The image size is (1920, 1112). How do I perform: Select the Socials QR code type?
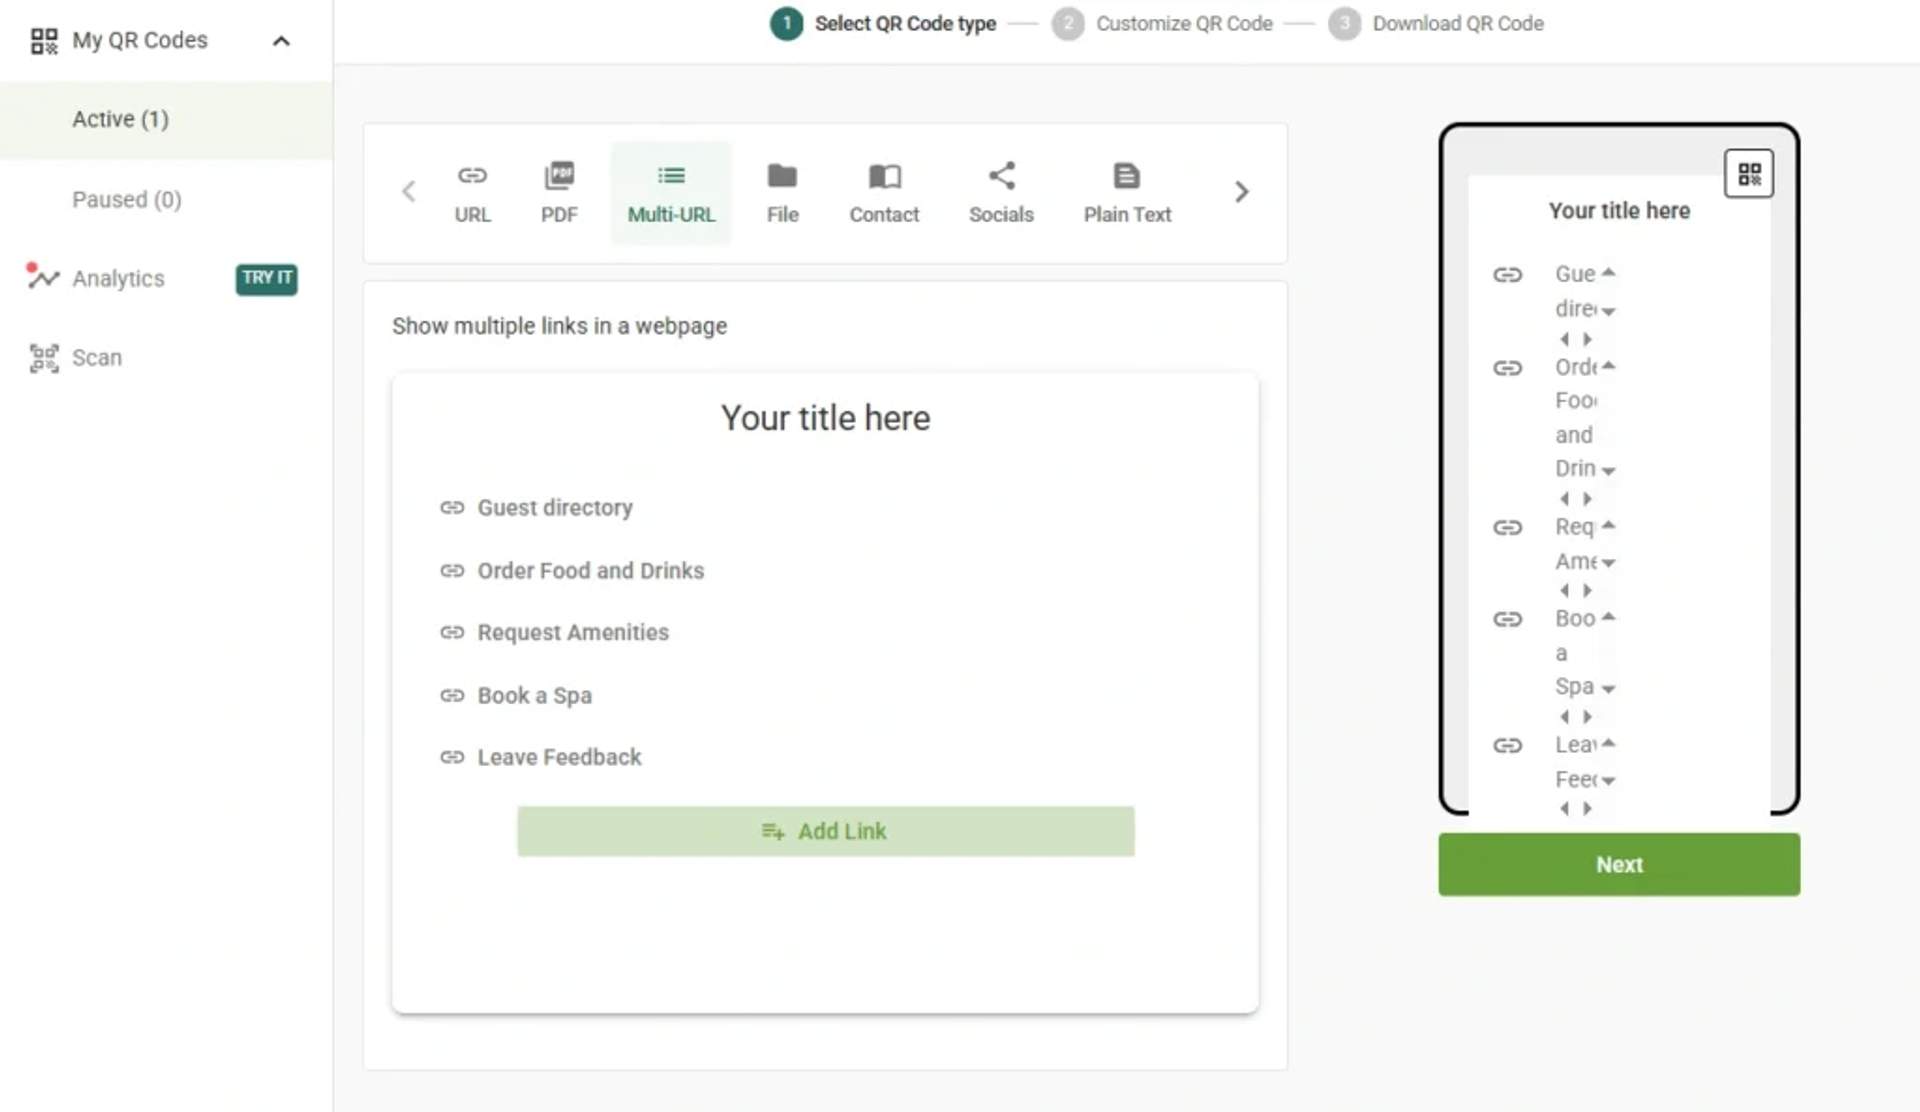point(1001,193)
